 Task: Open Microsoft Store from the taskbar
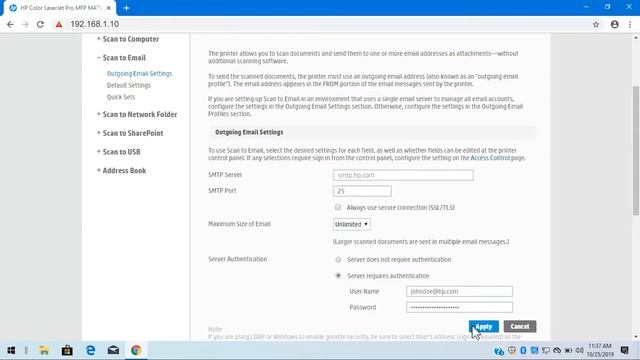click(x=67, y=350)
